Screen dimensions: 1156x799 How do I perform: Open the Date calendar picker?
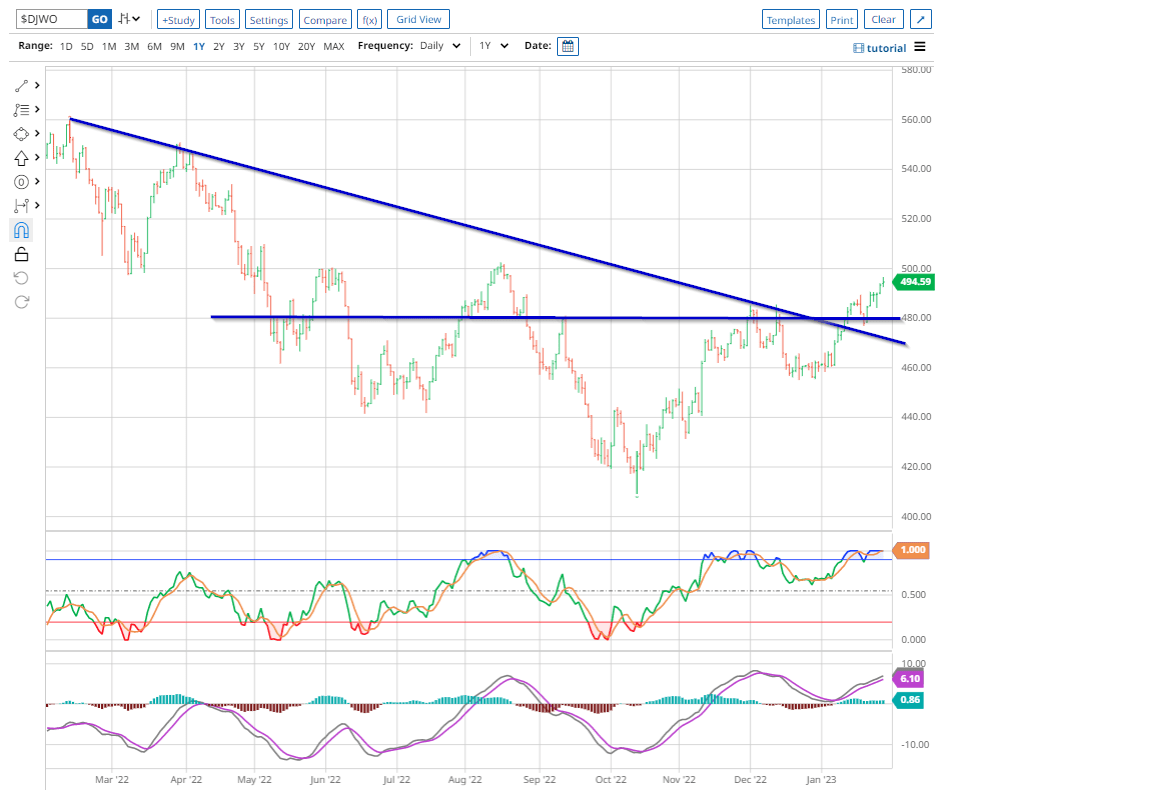pos(567,45)
